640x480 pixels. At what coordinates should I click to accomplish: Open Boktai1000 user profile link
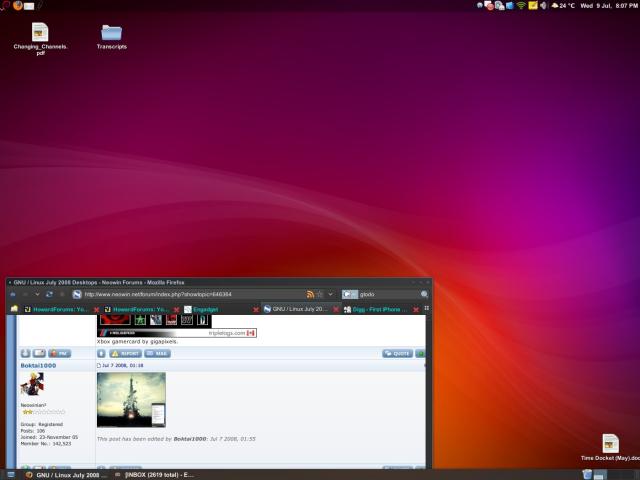point(38,365)
